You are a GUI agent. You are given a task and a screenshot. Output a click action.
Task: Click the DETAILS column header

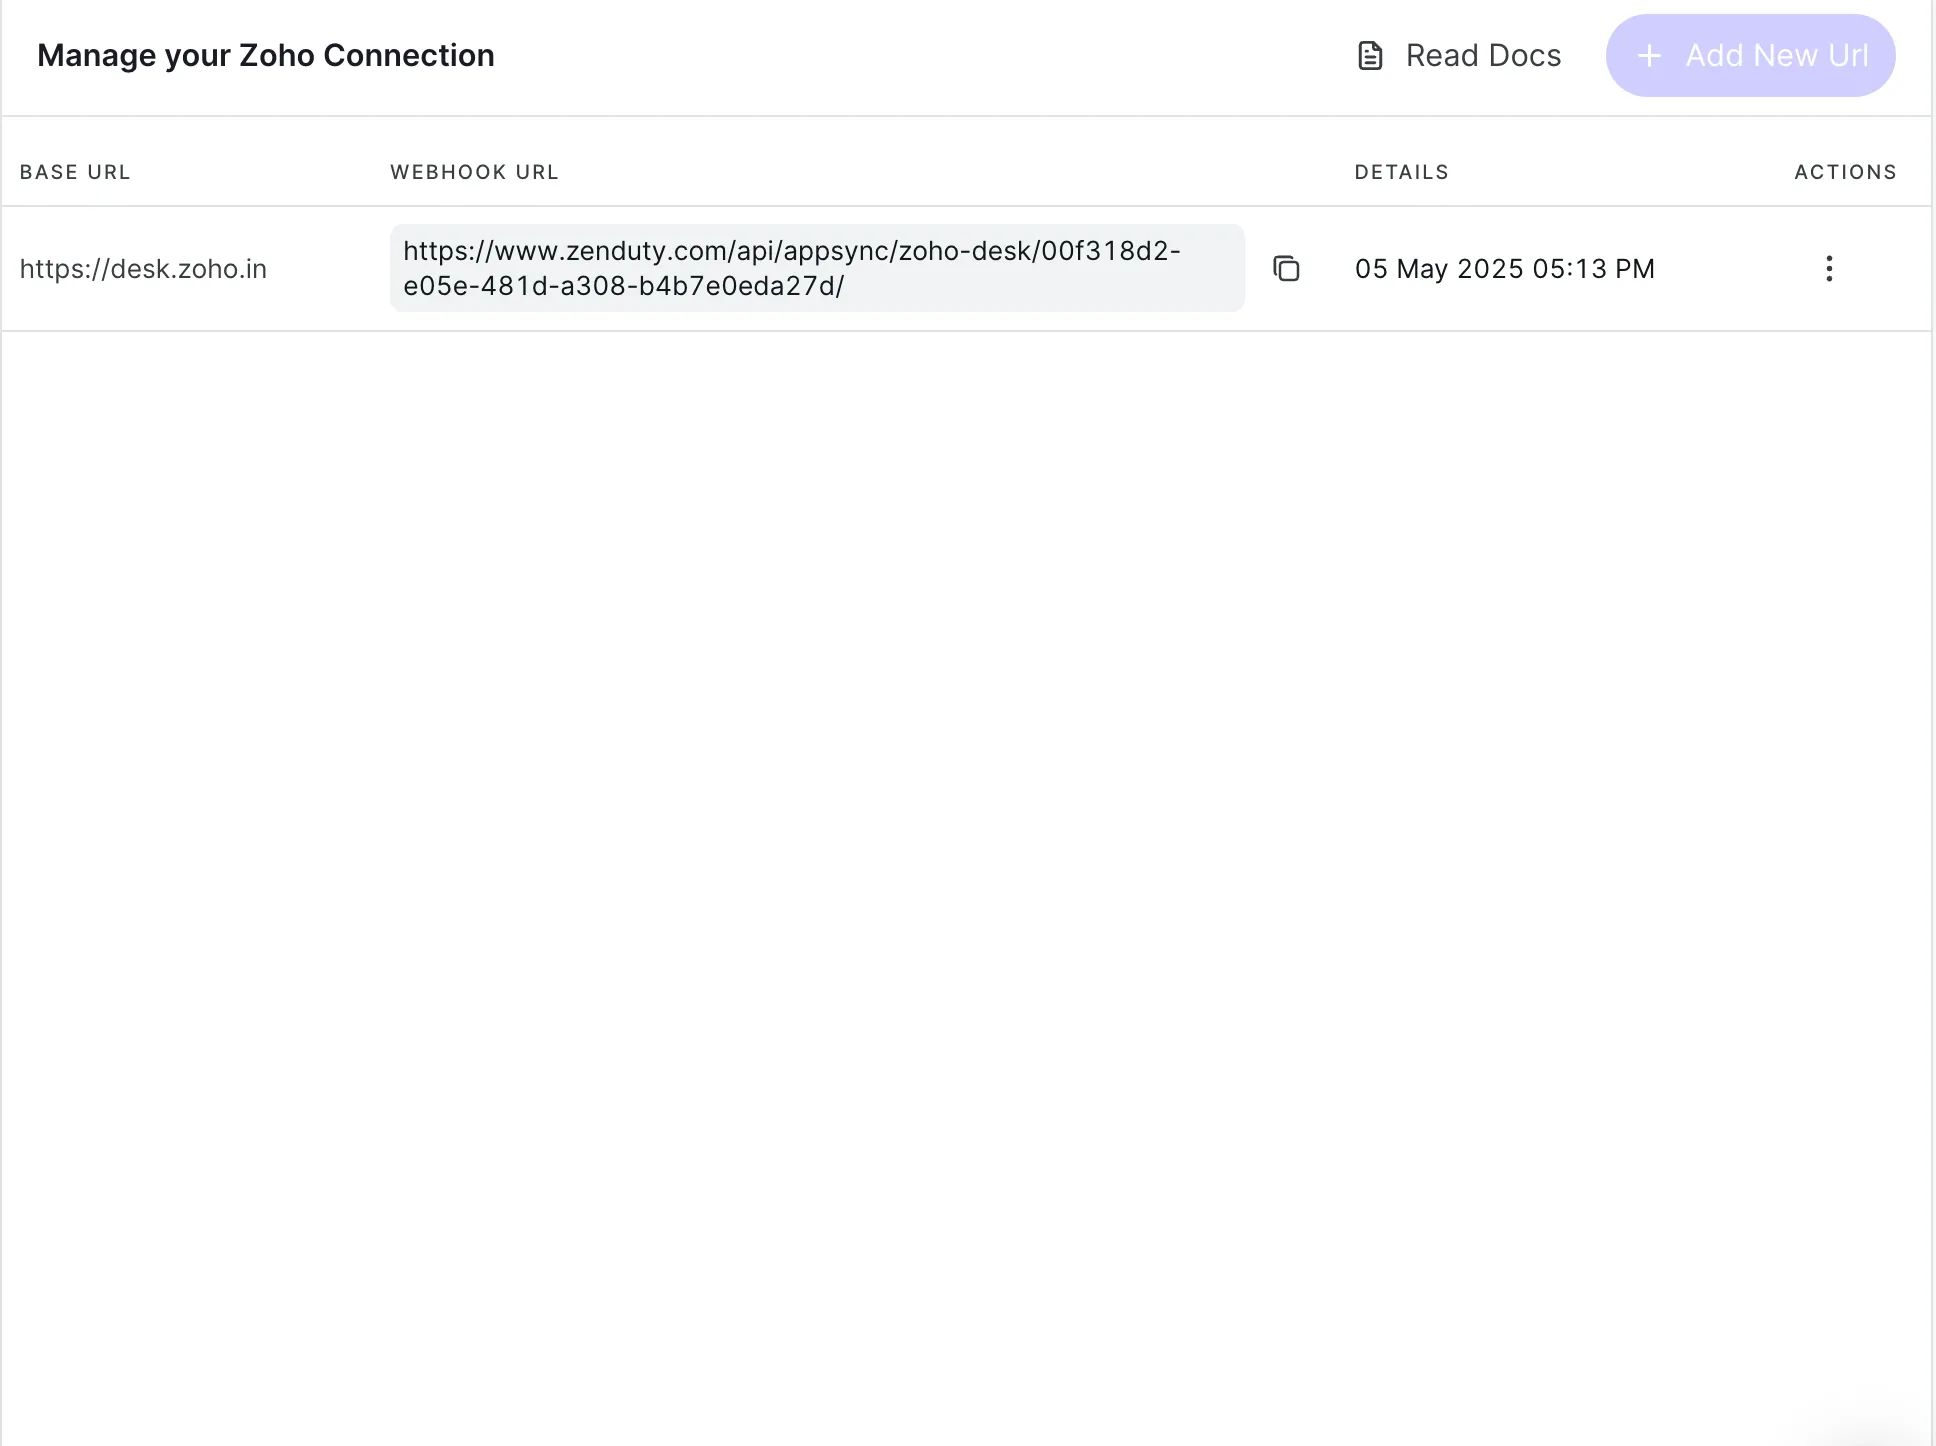(1401, 172)
